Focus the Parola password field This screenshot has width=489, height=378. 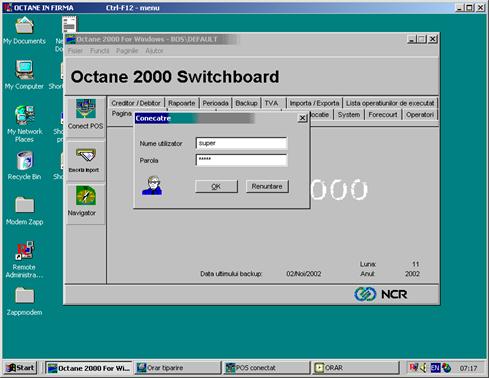coord(241,160)
